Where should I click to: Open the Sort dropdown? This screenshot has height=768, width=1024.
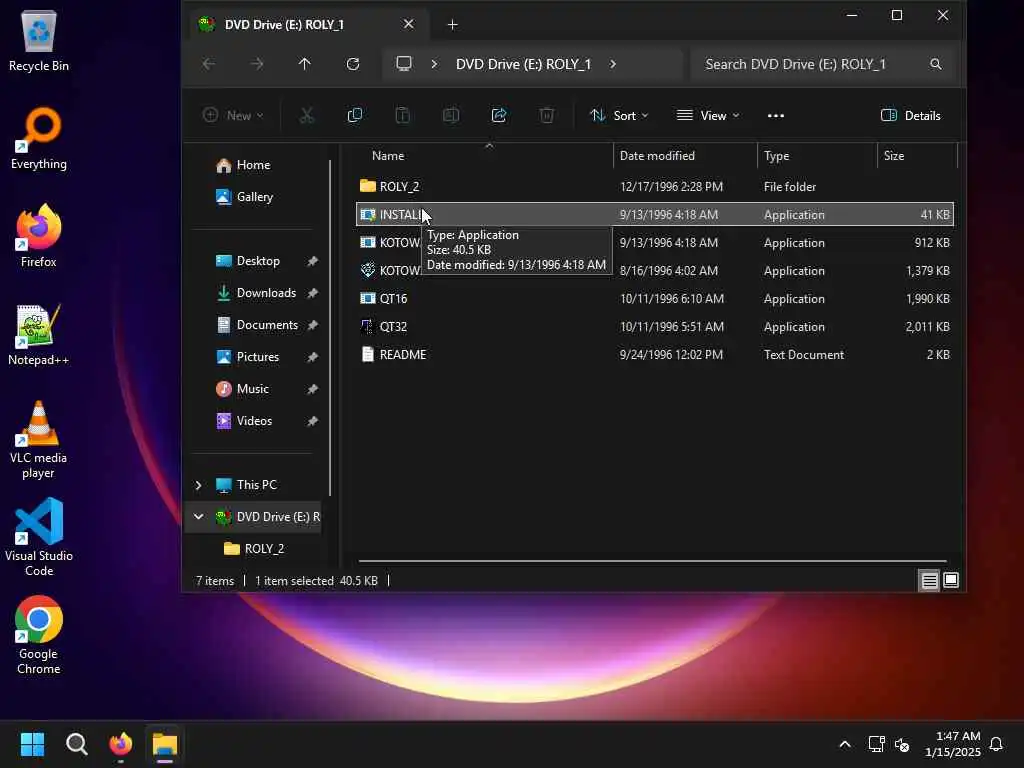pyautogui.click(x=619, y=116)
